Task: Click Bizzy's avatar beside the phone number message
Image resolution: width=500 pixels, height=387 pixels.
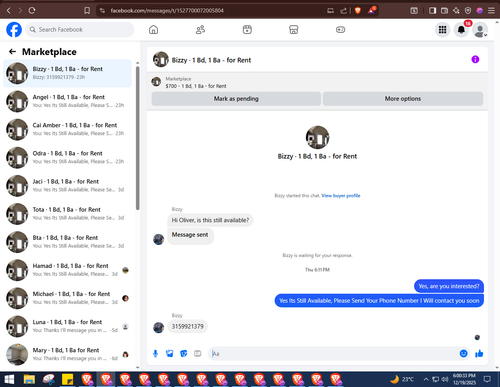Action: coord(158,327)
